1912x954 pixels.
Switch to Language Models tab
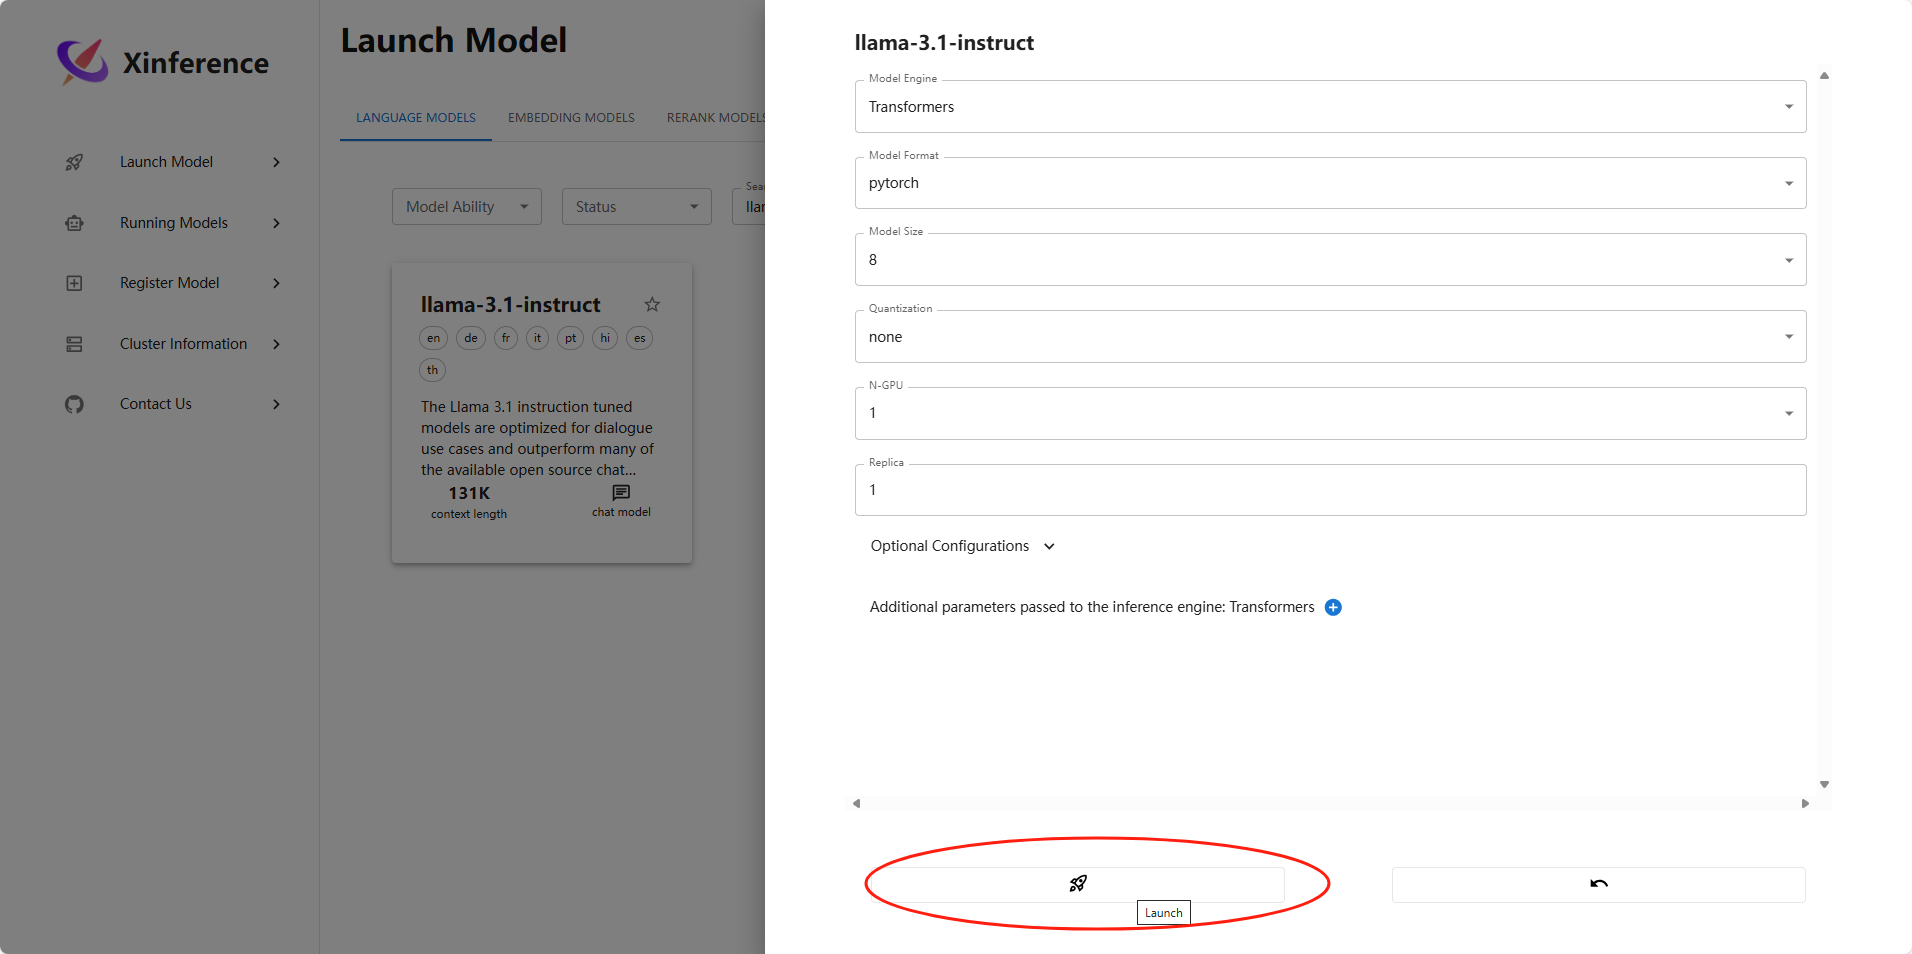point(416,118)
